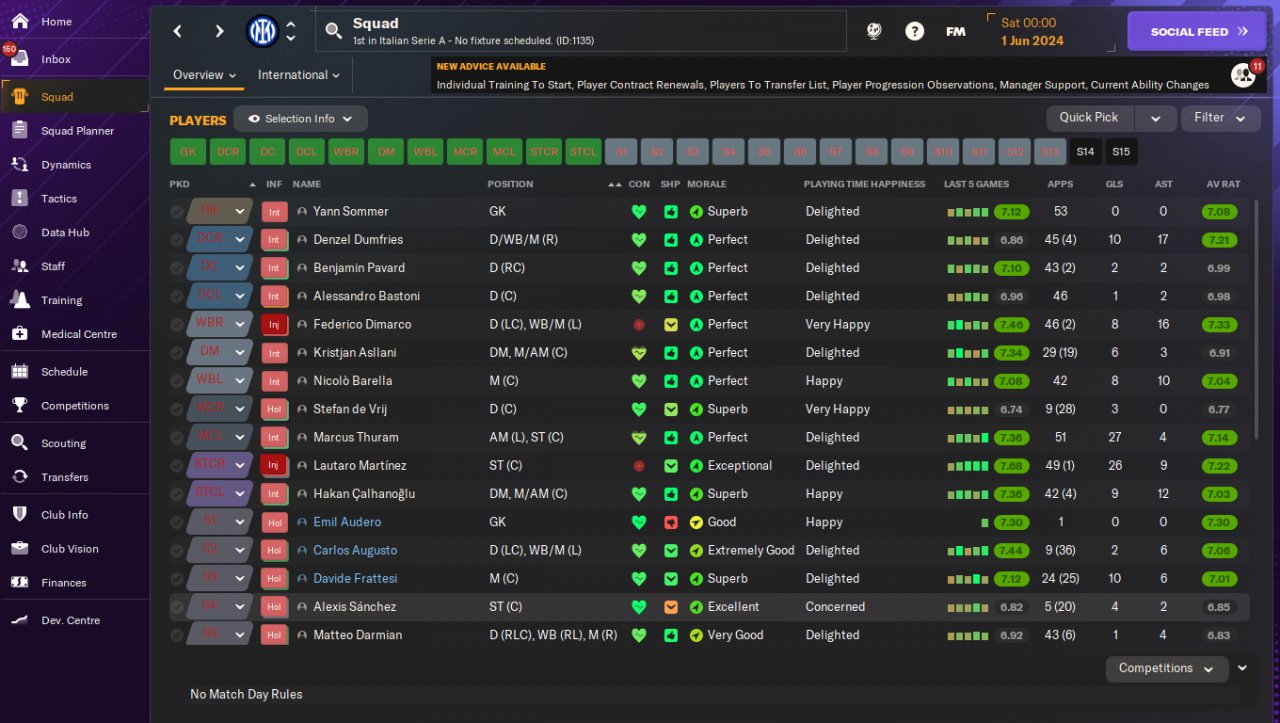Open the Data Hub icon
Viewport: 1280px width, 723px height.
(20, 233)
